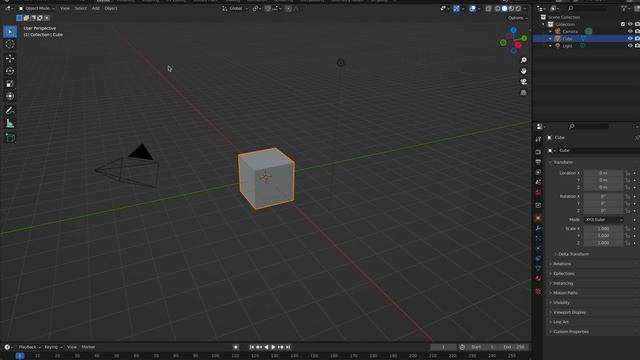Play the animation forward
This screenshot has height=360, width=640.
coord(273,347)
